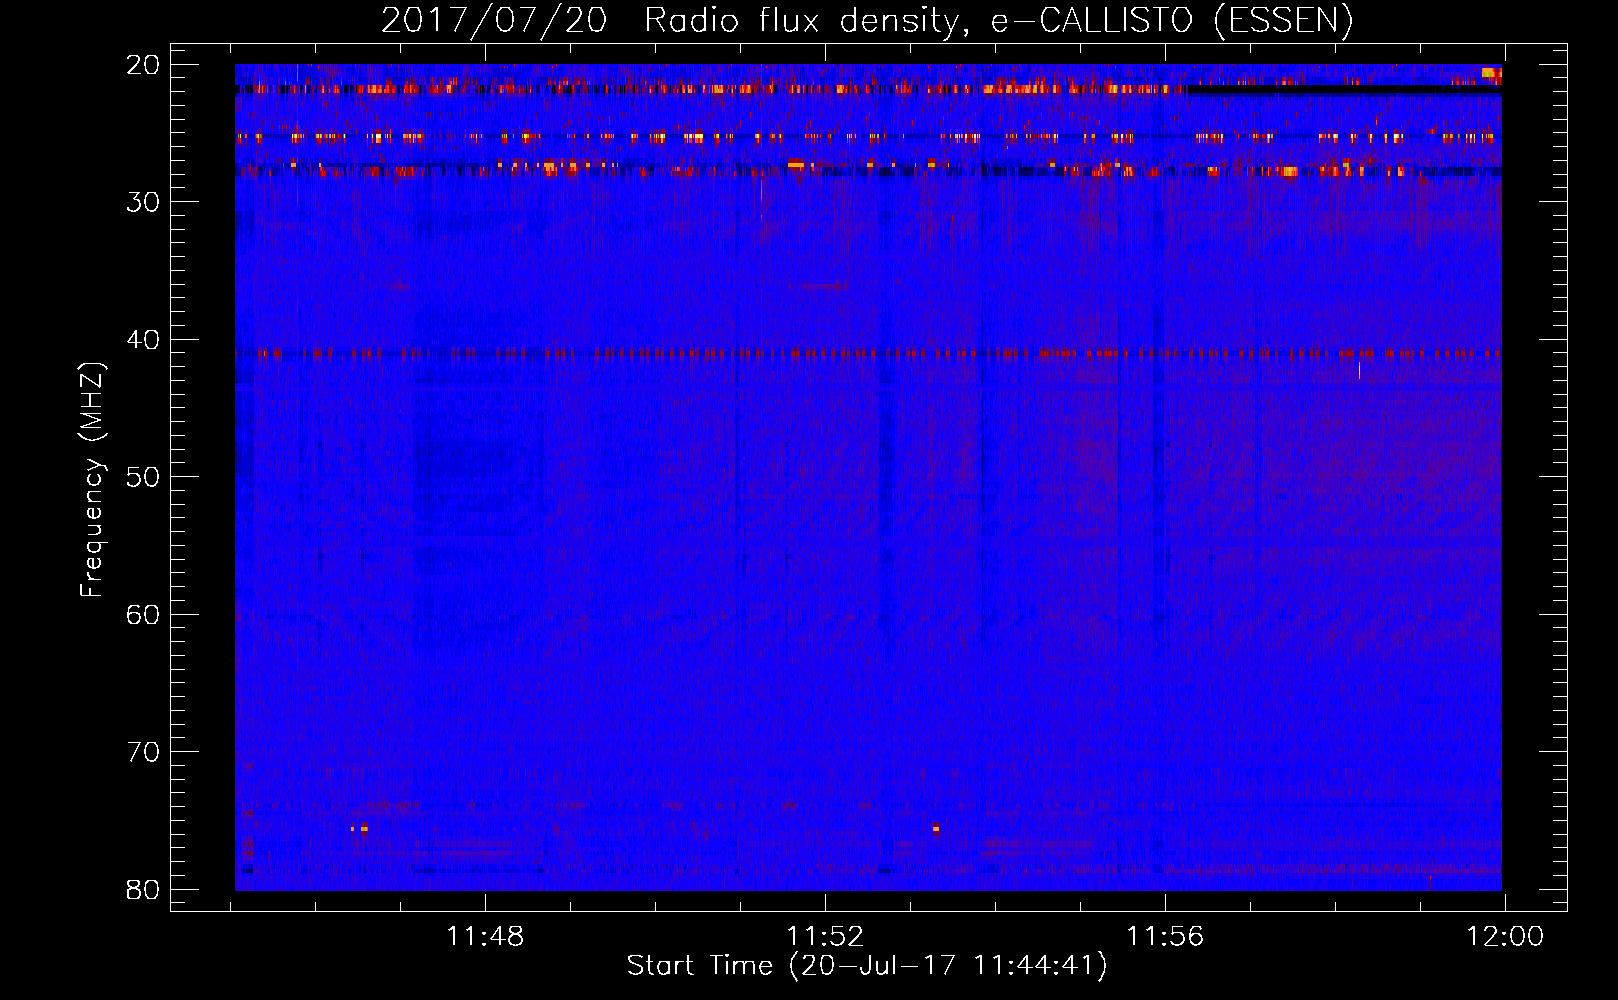Click the 'Start Time (20-Jul-17 11:44:41)' label
The image size is (1618, 1000).
pos(867,966)
